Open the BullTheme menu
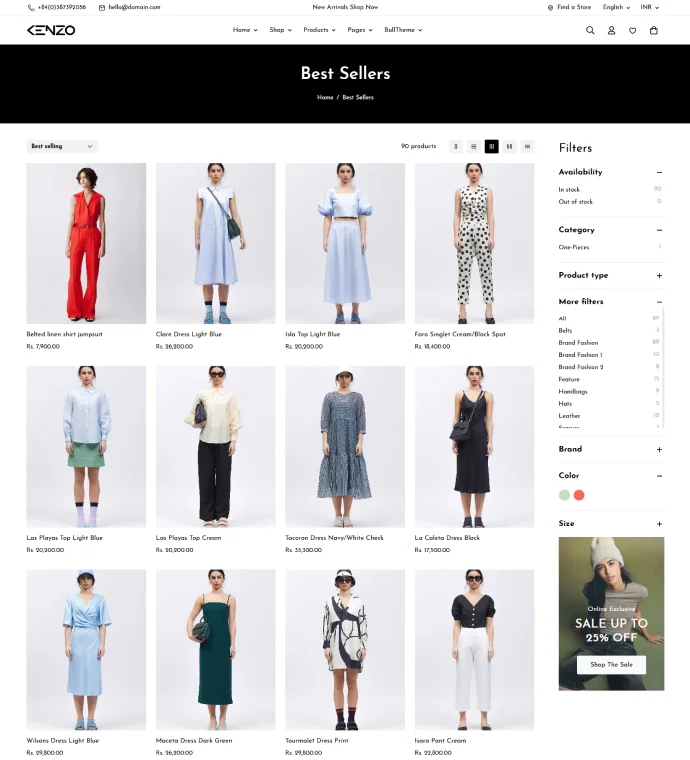 click(403, 30)
